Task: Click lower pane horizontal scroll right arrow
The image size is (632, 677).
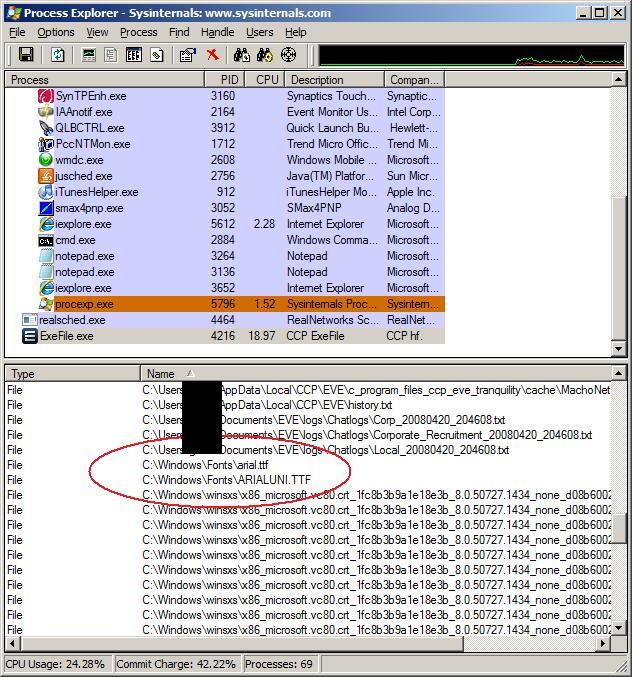Action: click(604, 644)
